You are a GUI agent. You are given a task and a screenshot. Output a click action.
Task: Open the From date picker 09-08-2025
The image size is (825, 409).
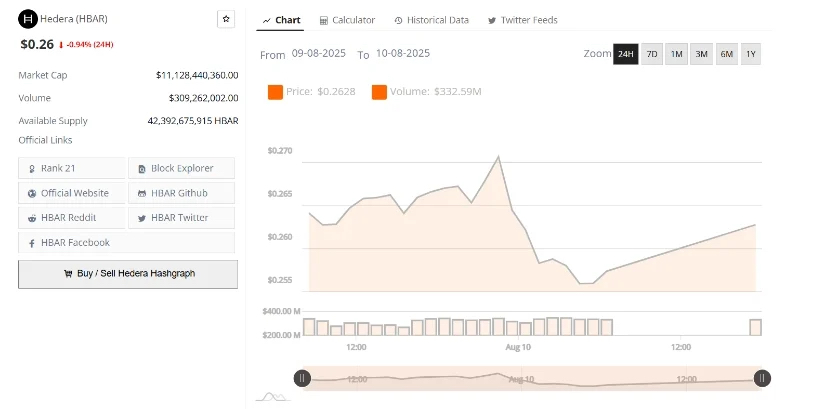318,53
